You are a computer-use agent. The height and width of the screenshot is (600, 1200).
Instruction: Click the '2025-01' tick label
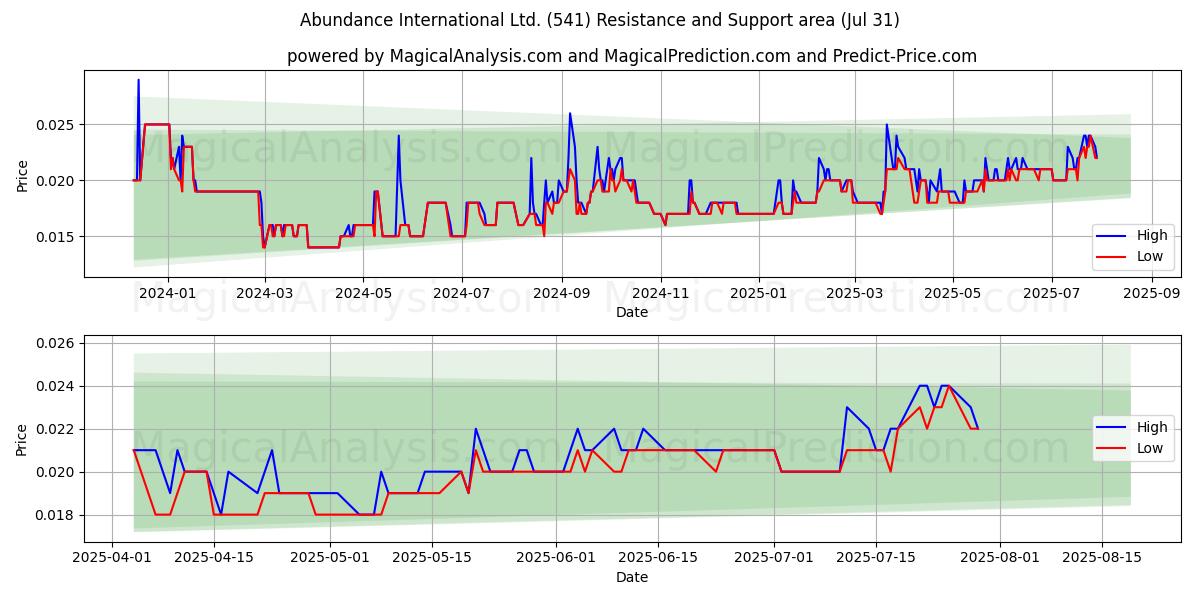(758, 293)
